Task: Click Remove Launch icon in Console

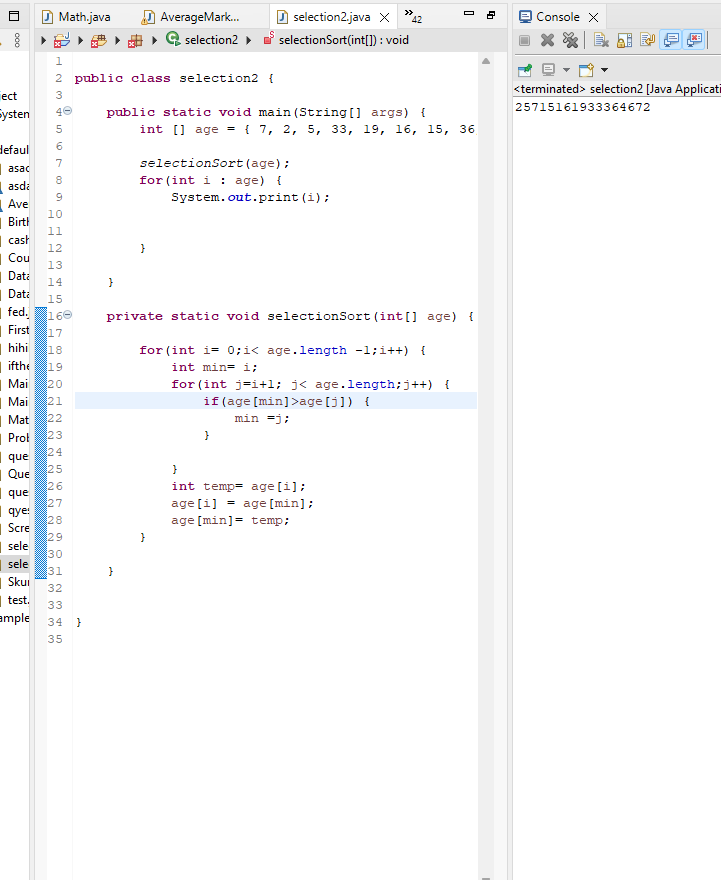Action: coord(548,40)
